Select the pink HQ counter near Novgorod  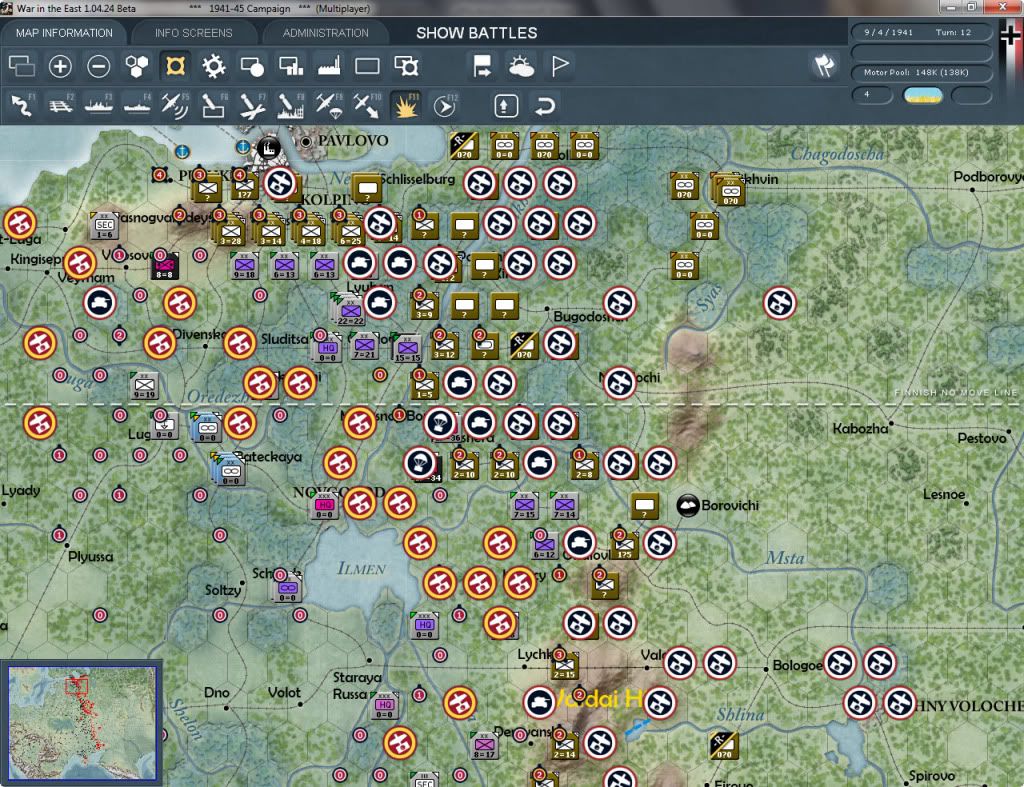[x=325, y=506]
